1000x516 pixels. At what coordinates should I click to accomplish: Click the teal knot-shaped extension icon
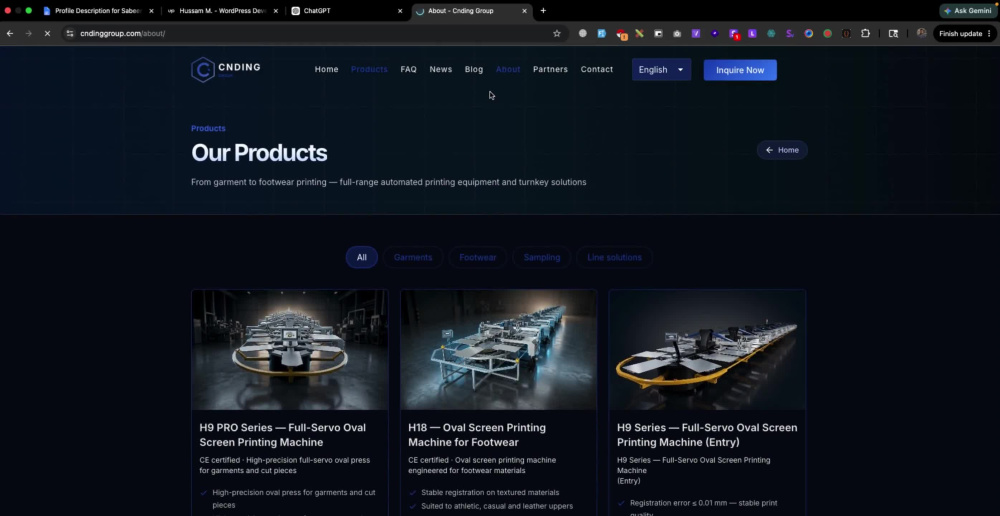771,33
